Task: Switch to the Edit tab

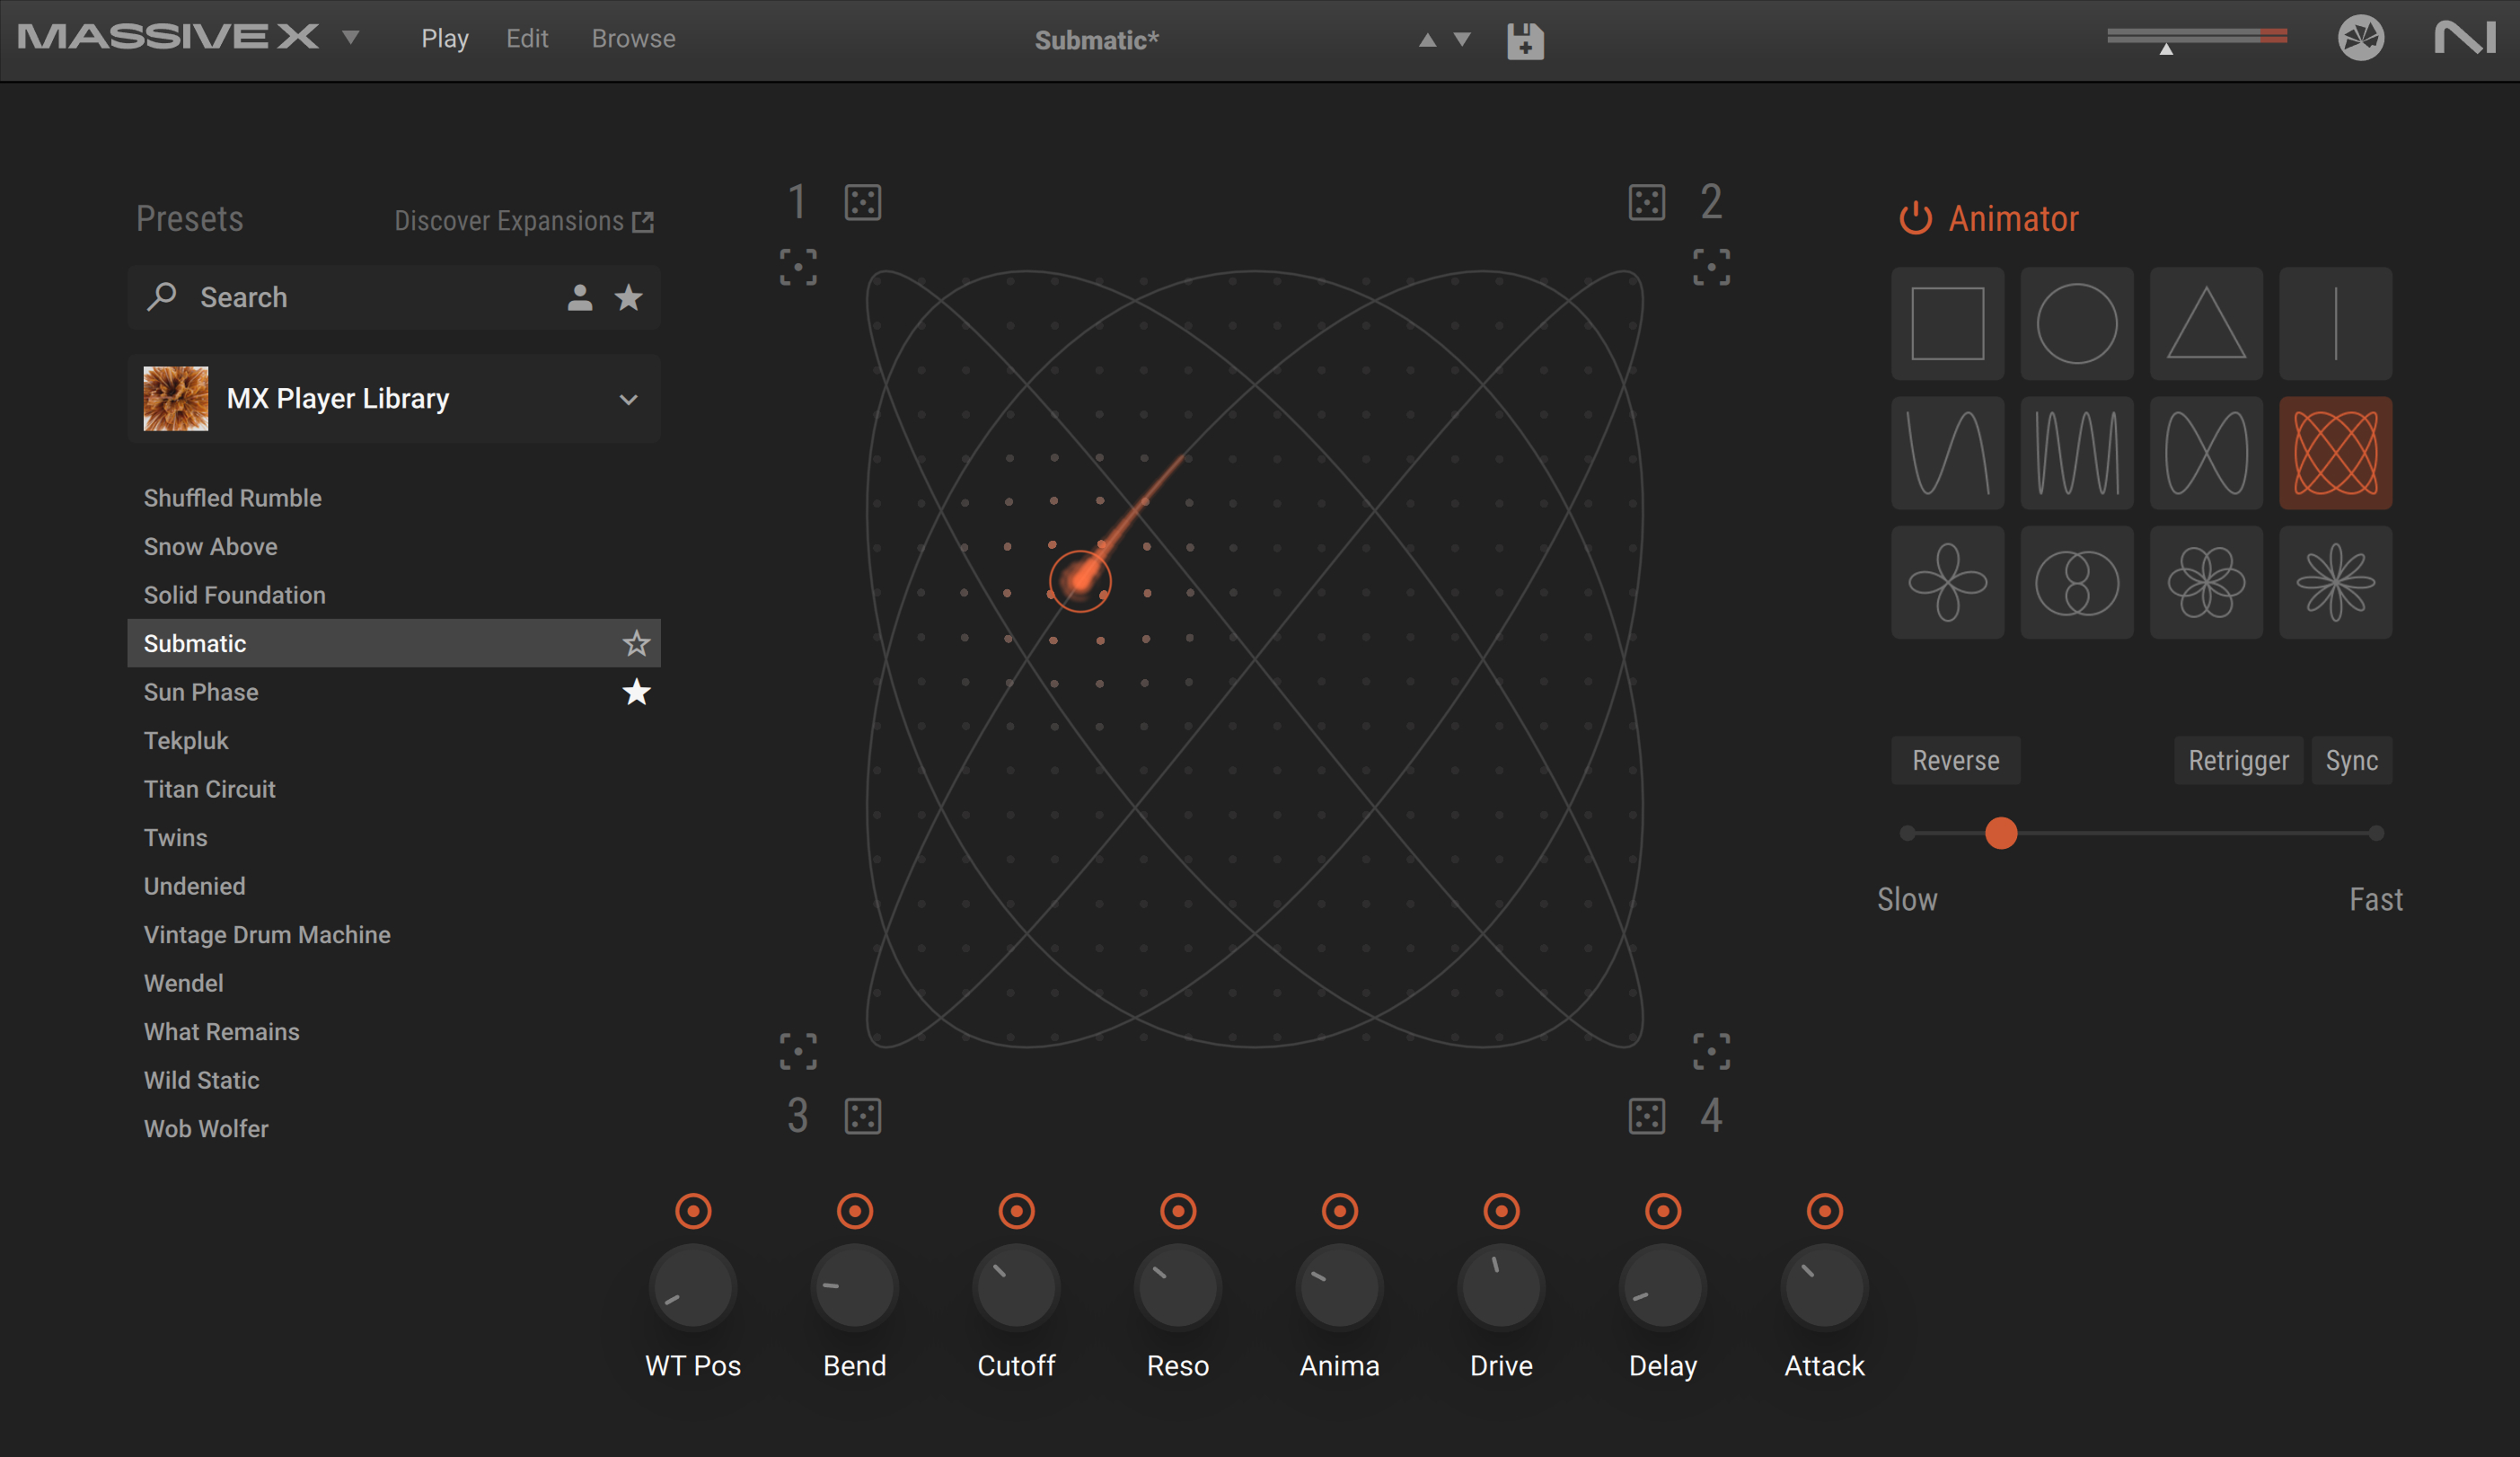Action: click(x=527, y=39)
